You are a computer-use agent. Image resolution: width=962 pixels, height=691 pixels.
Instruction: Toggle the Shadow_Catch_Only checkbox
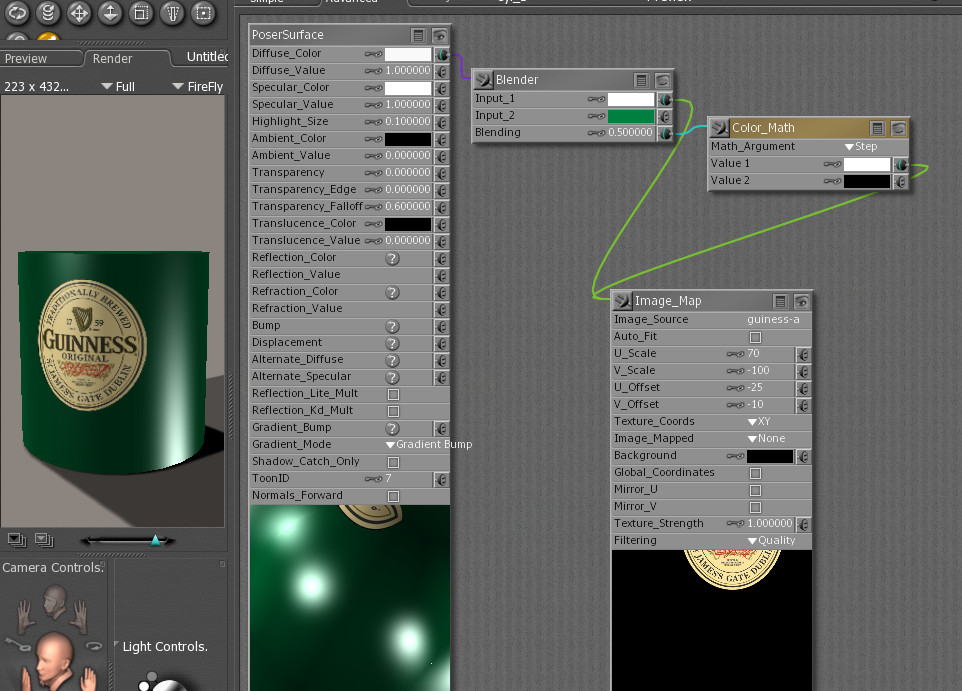point(393,462)
